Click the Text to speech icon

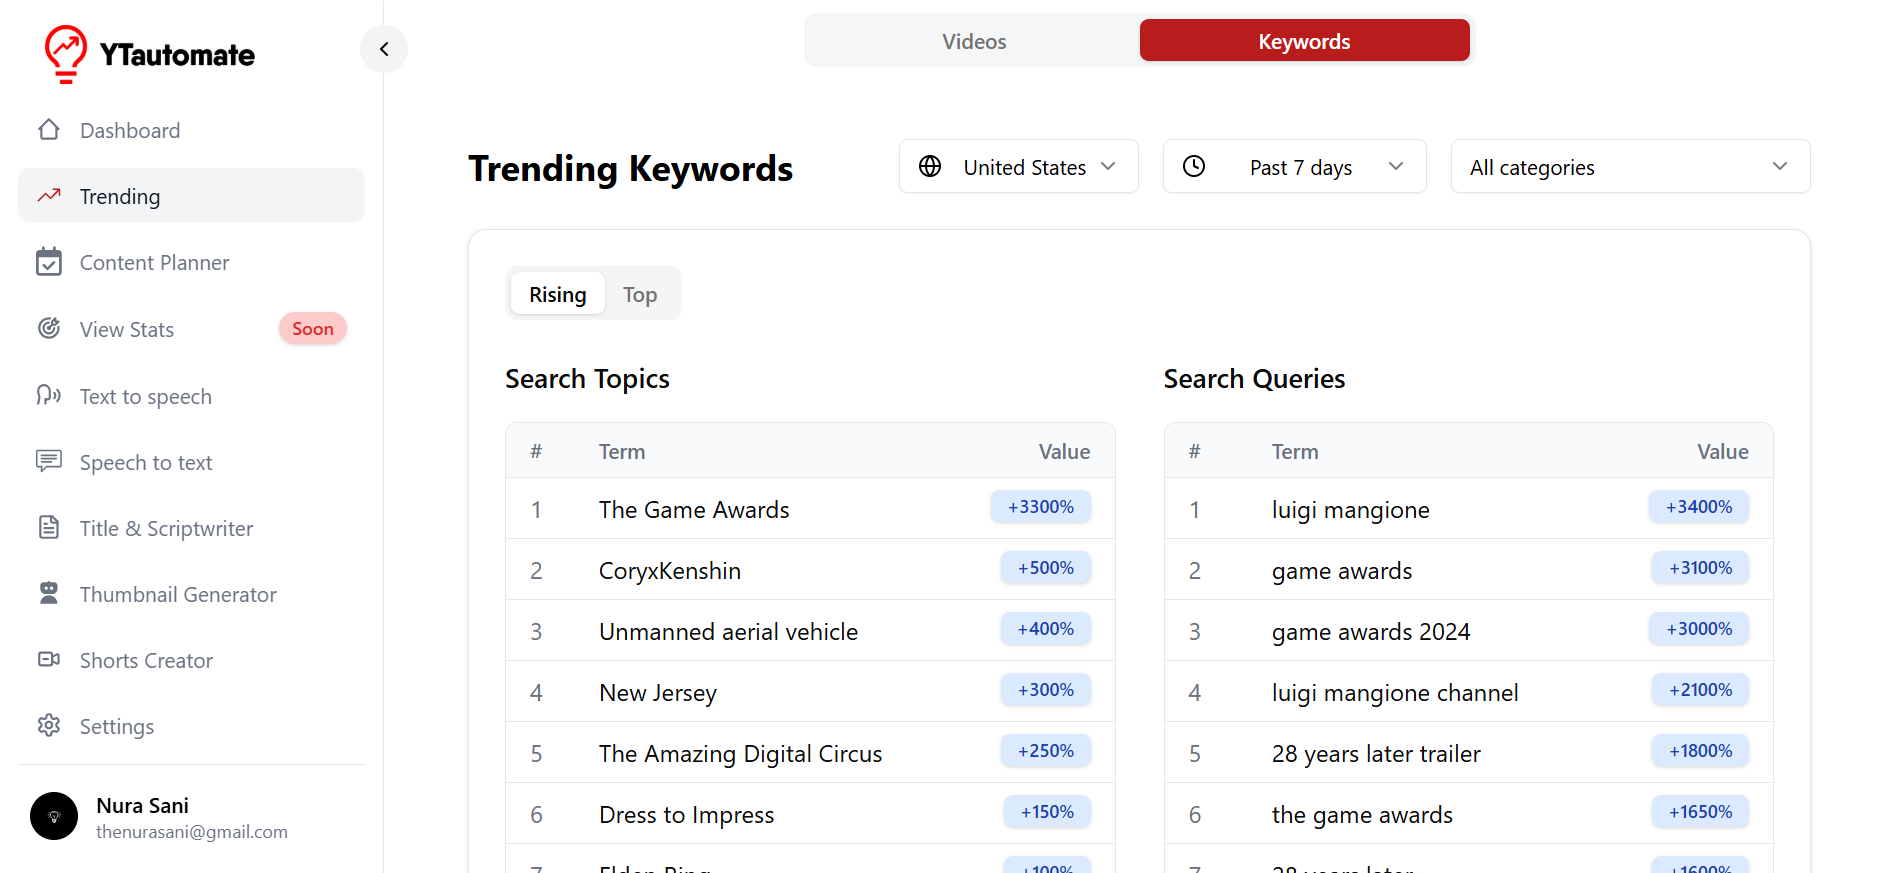pyautogui.click(x=49, y=395)
